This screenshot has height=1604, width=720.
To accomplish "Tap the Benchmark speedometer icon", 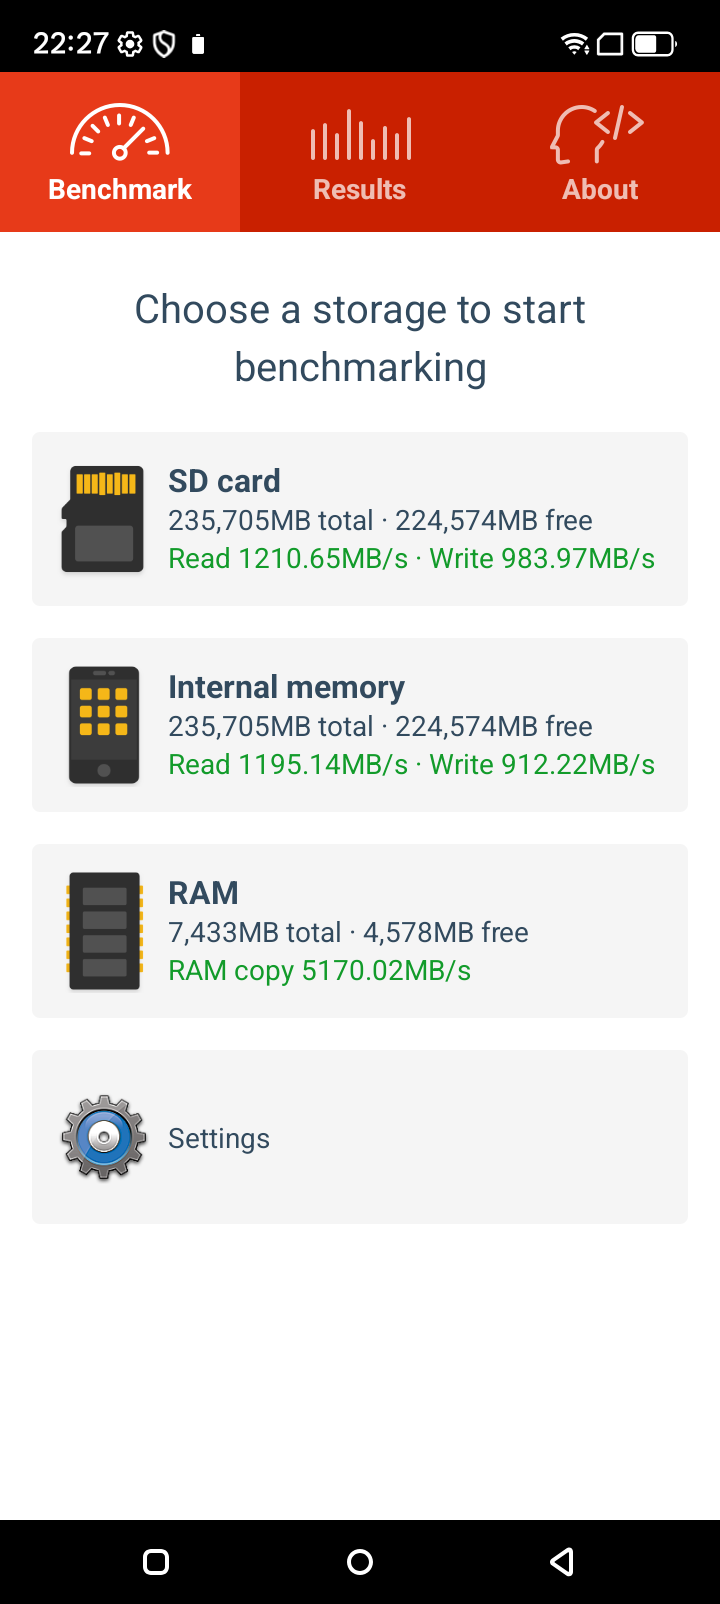I will [120, 134].
